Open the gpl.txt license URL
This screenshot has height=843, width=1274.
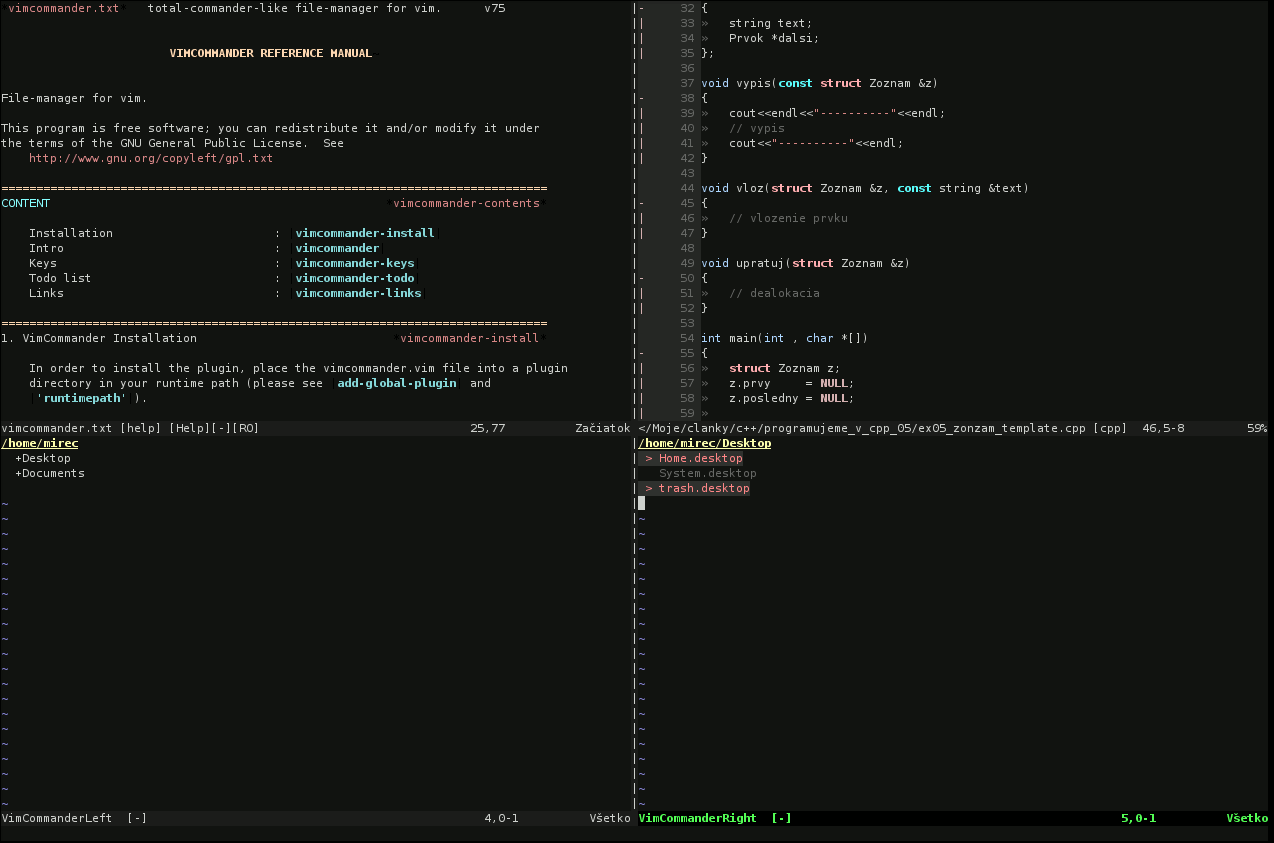(x=151, y=158)
